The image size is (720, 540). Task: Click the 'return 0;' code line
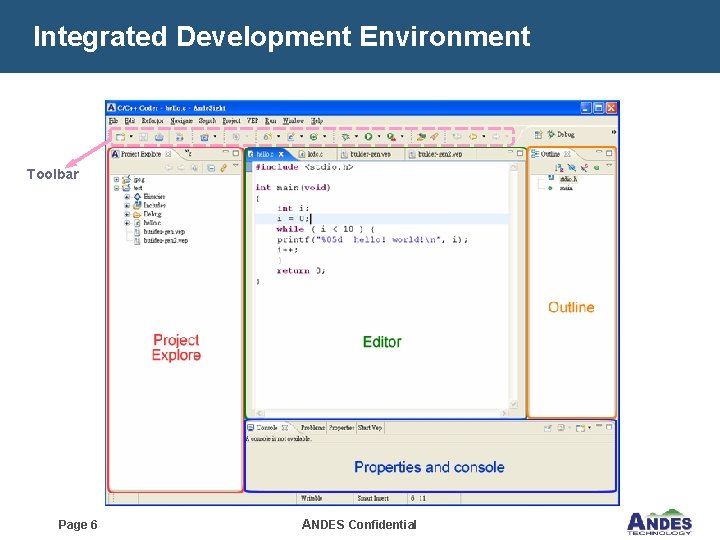301,270
